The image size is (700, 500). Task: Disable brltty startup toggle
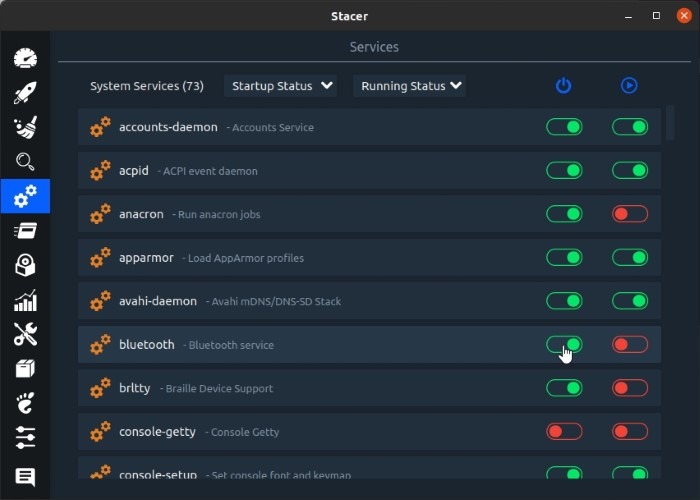[x=564, y=388]
